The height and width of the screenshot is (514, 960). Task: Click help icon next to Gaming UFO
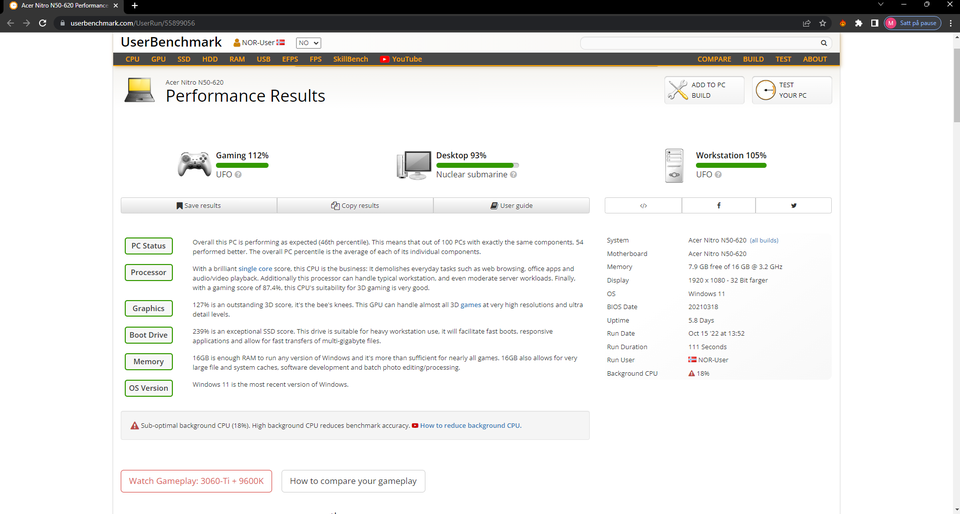(238, 174)
